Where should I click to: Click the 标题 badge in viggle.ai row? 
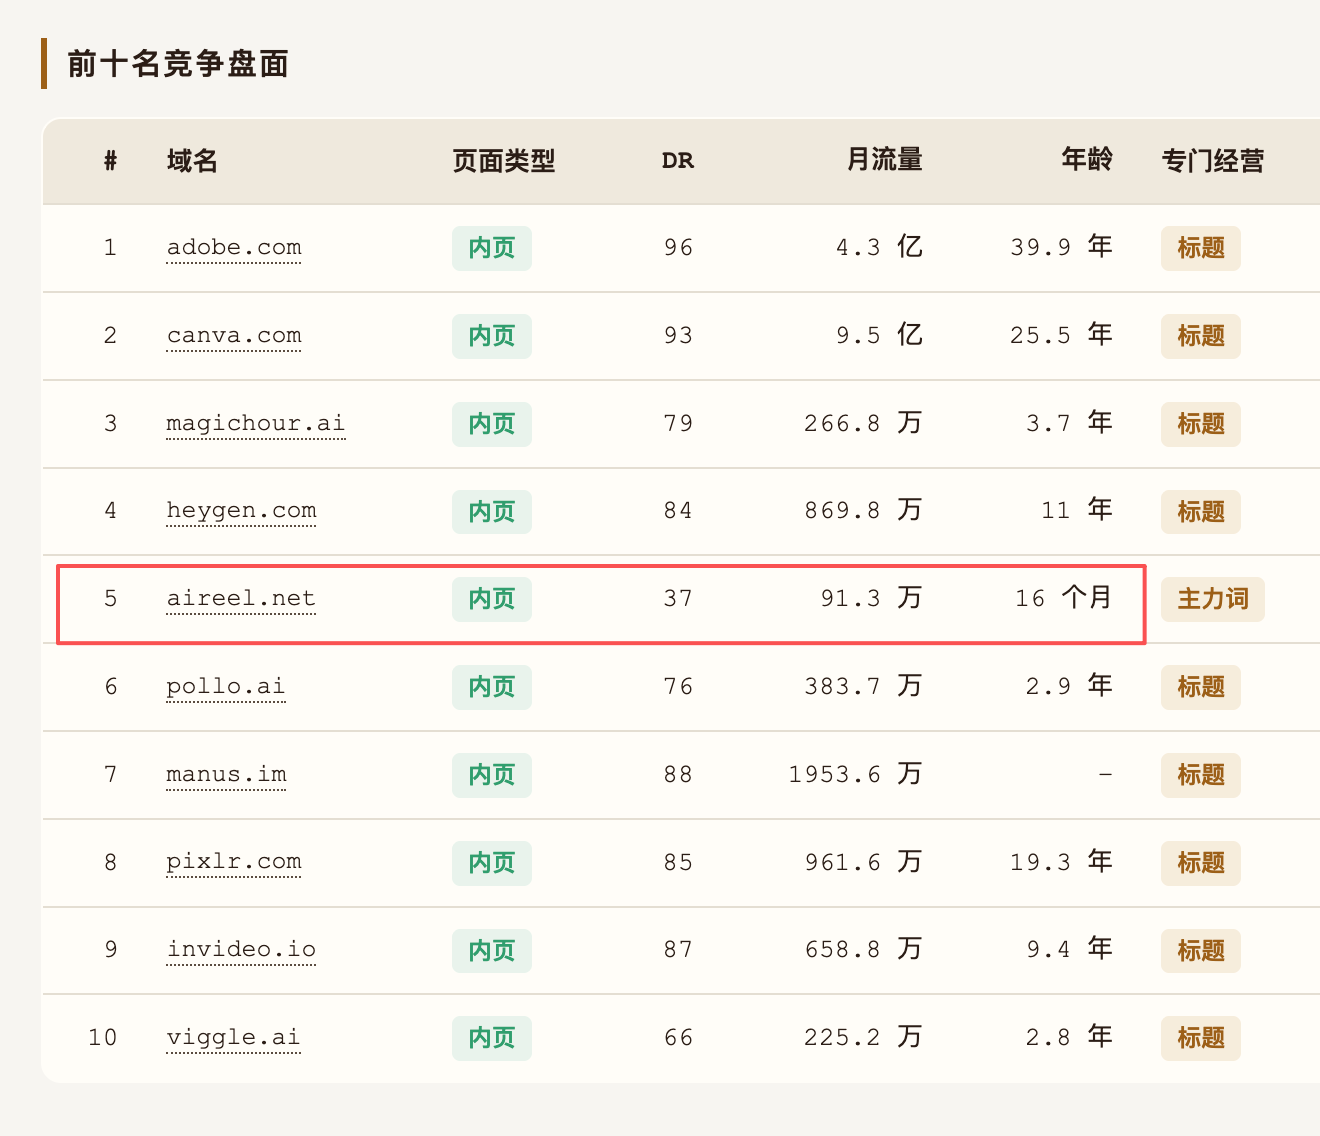tap(1201, 1038)
